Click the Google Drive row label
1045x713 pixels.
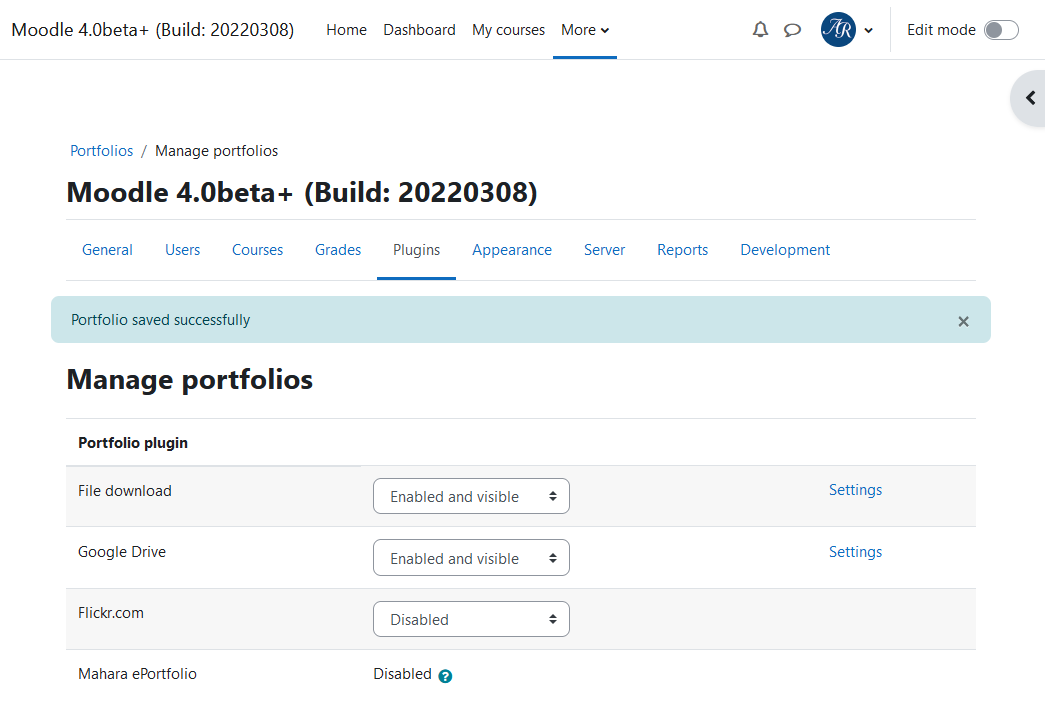122,552
